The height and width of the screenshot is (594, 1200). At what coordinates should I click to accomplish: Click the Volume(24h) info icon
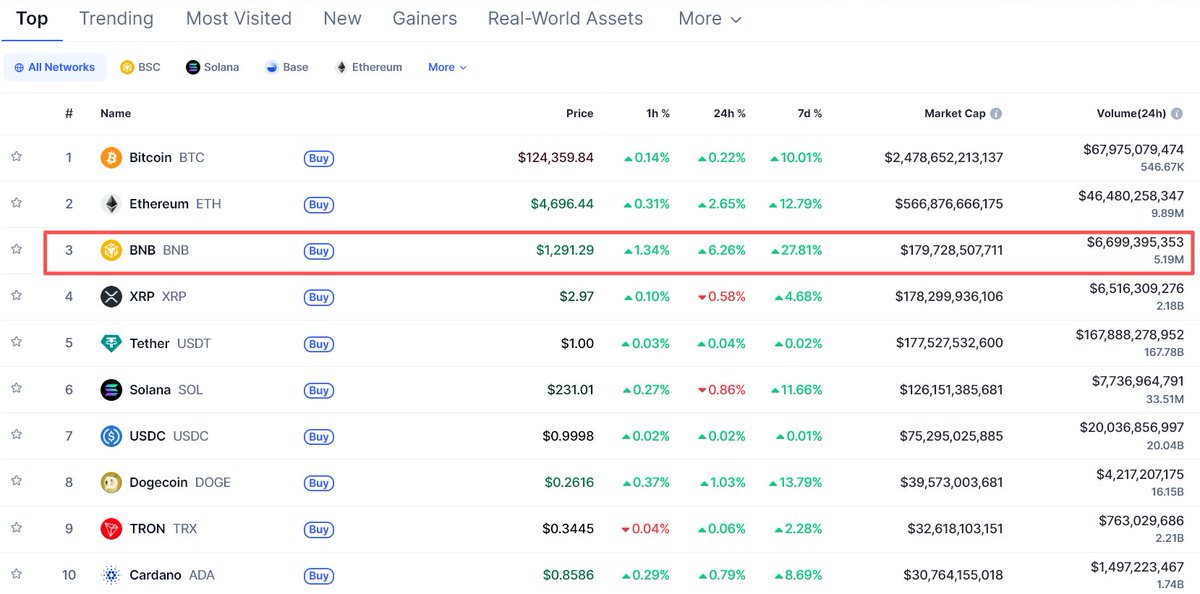pyautogui.click(x=1177, y=114)
